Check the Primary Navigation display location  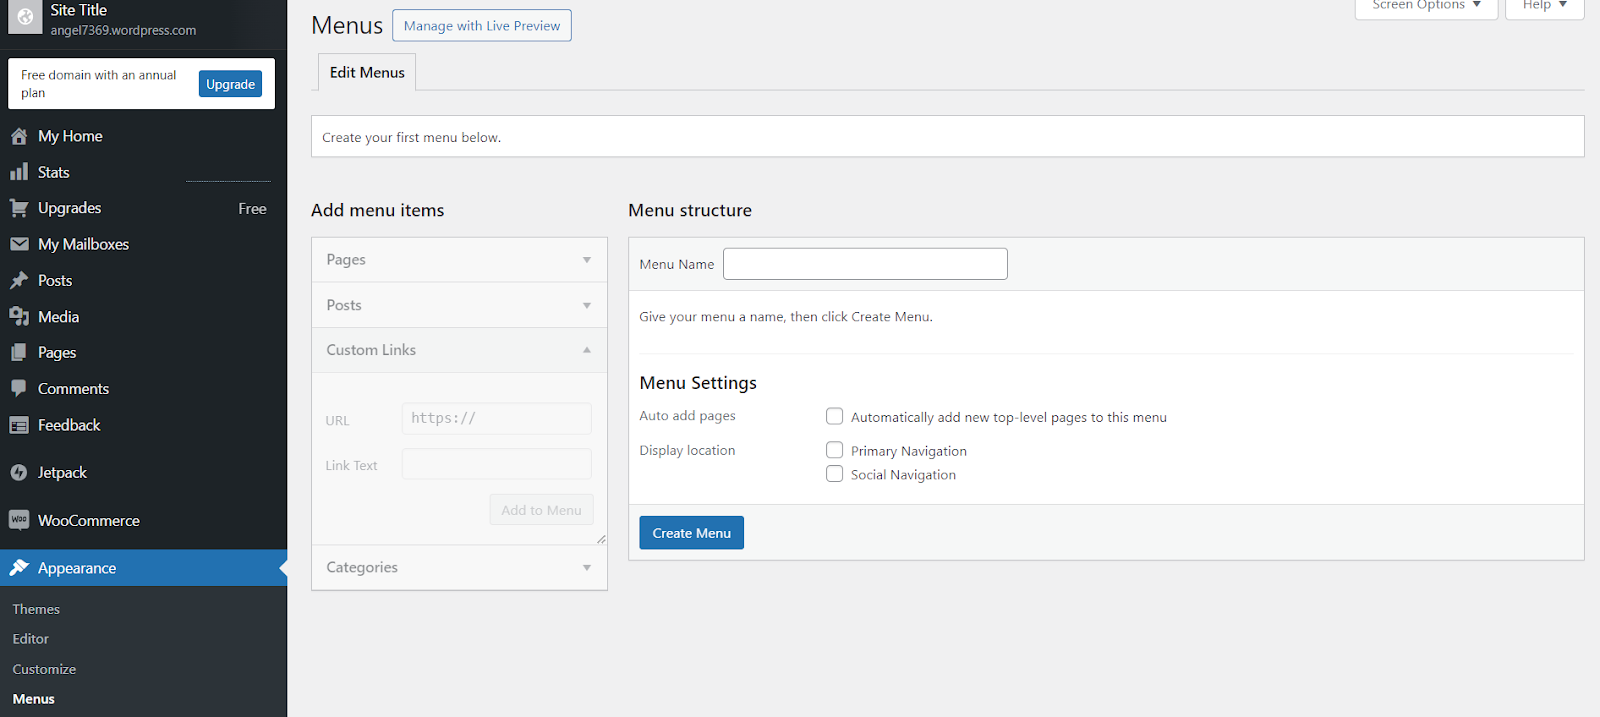834,450
